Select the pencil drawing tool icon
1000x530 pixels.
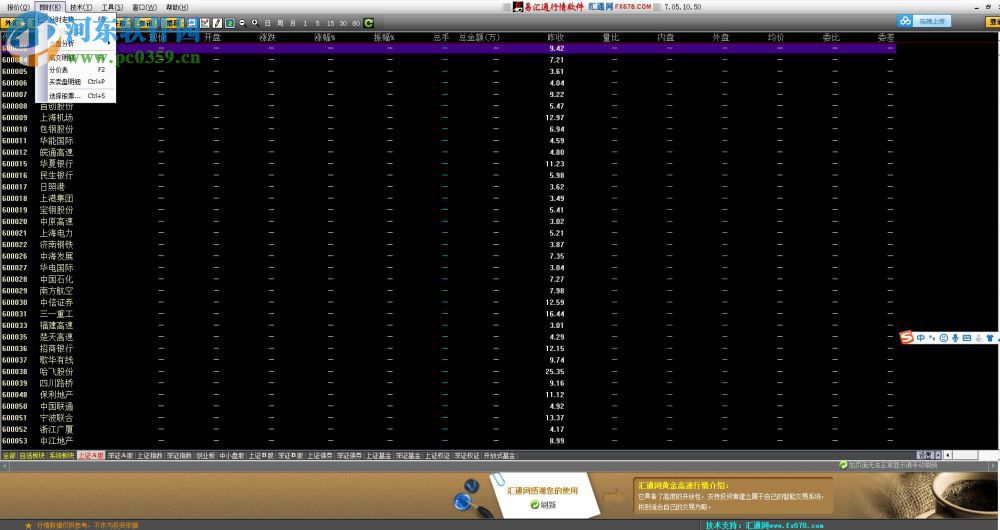(x=217, y=23)
